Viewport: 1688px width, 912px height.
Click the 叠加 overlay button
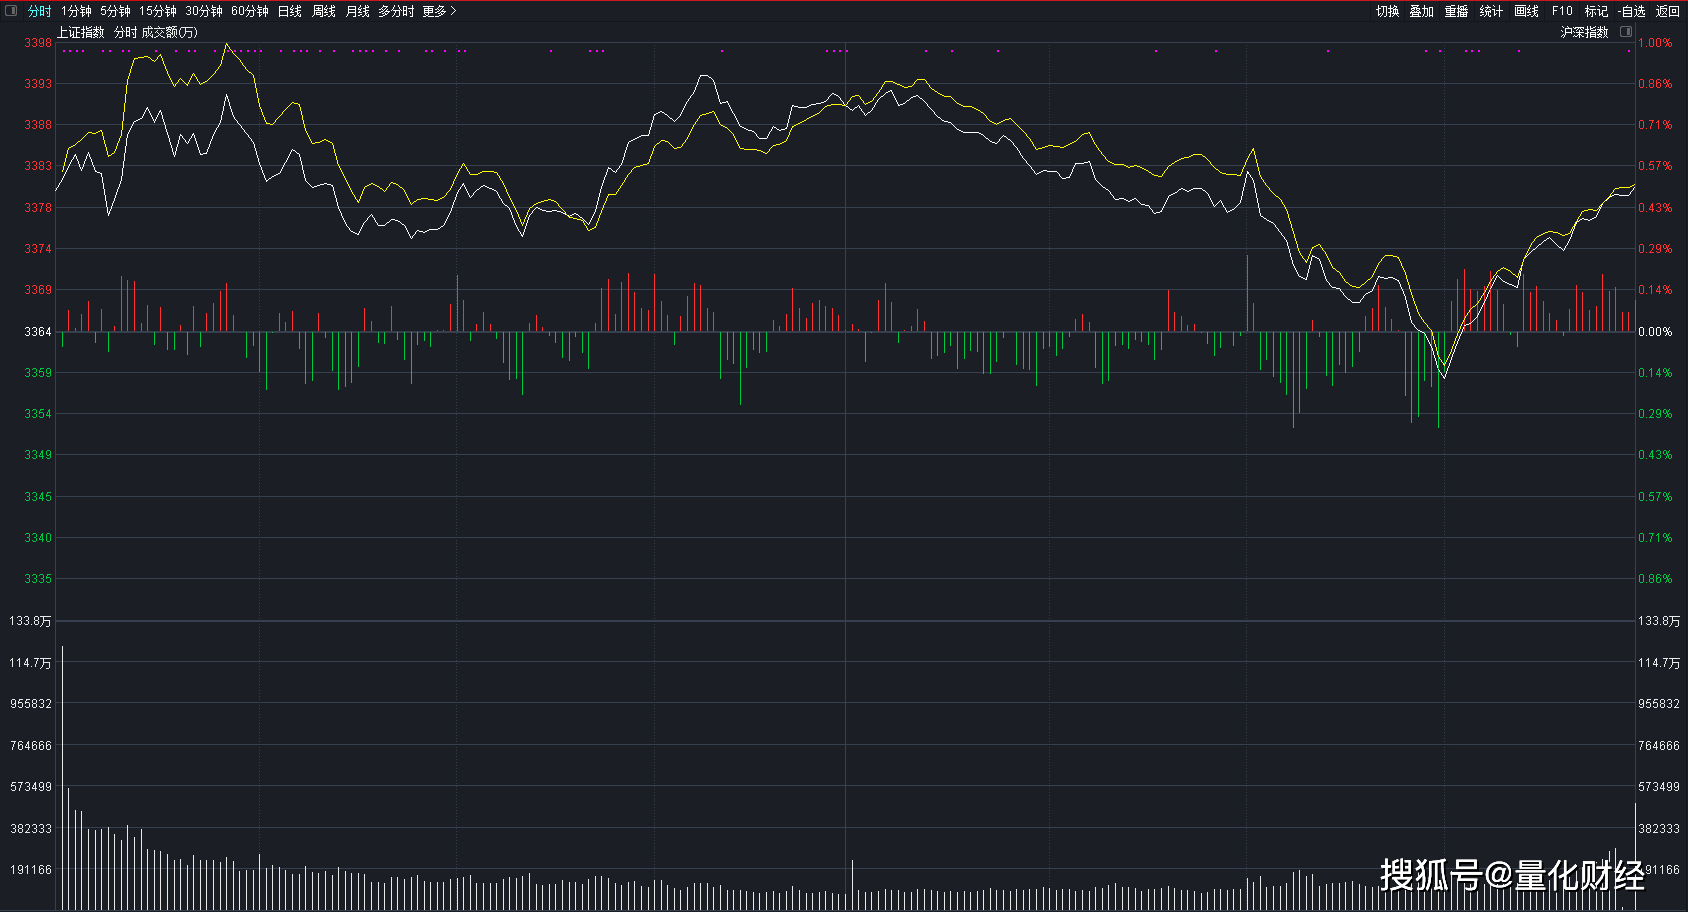pyautogui.click(x=1422, y=11)
